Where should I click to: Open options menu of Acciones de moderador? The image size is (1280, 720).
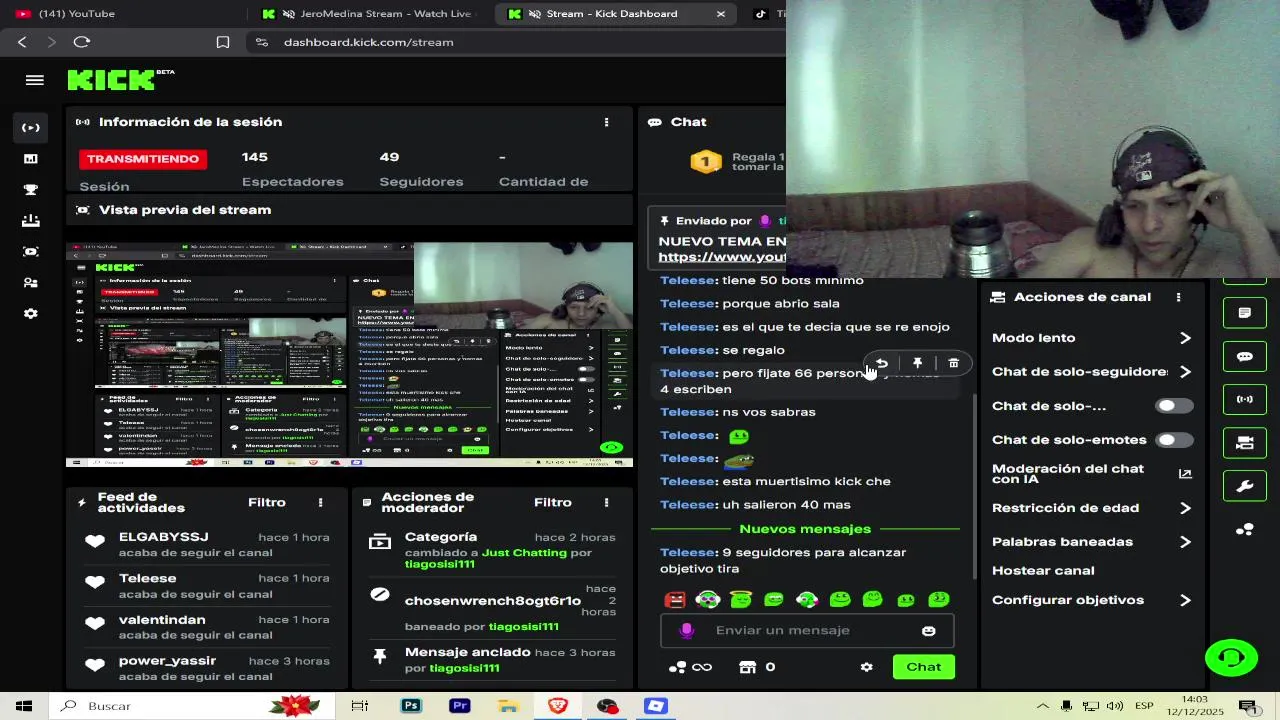click(x=606, y=503)
